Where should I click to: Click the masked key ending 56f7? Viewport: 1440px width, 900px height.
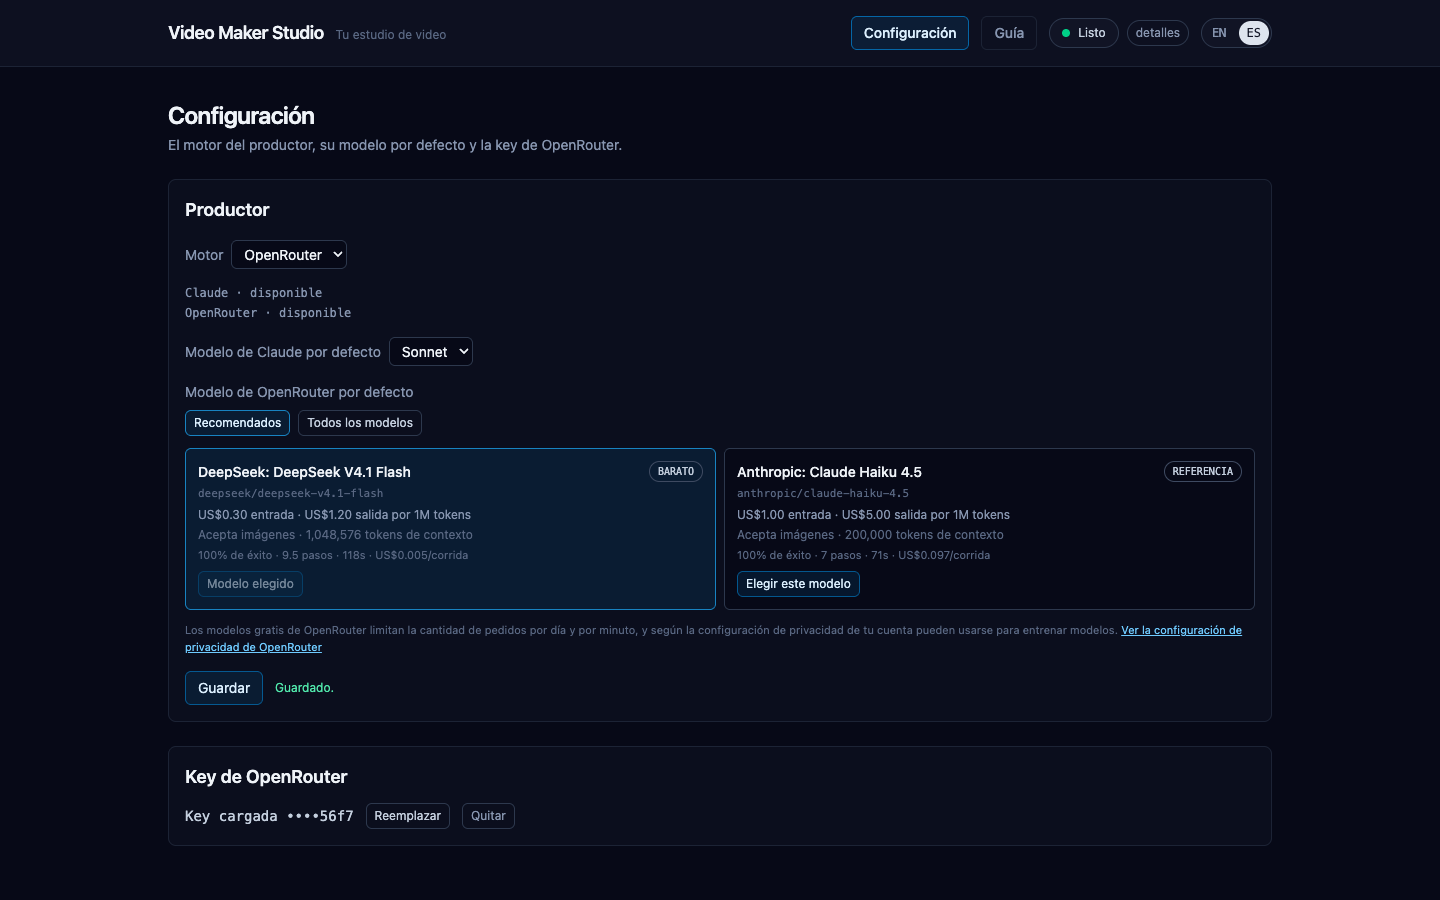click(320, 816)
